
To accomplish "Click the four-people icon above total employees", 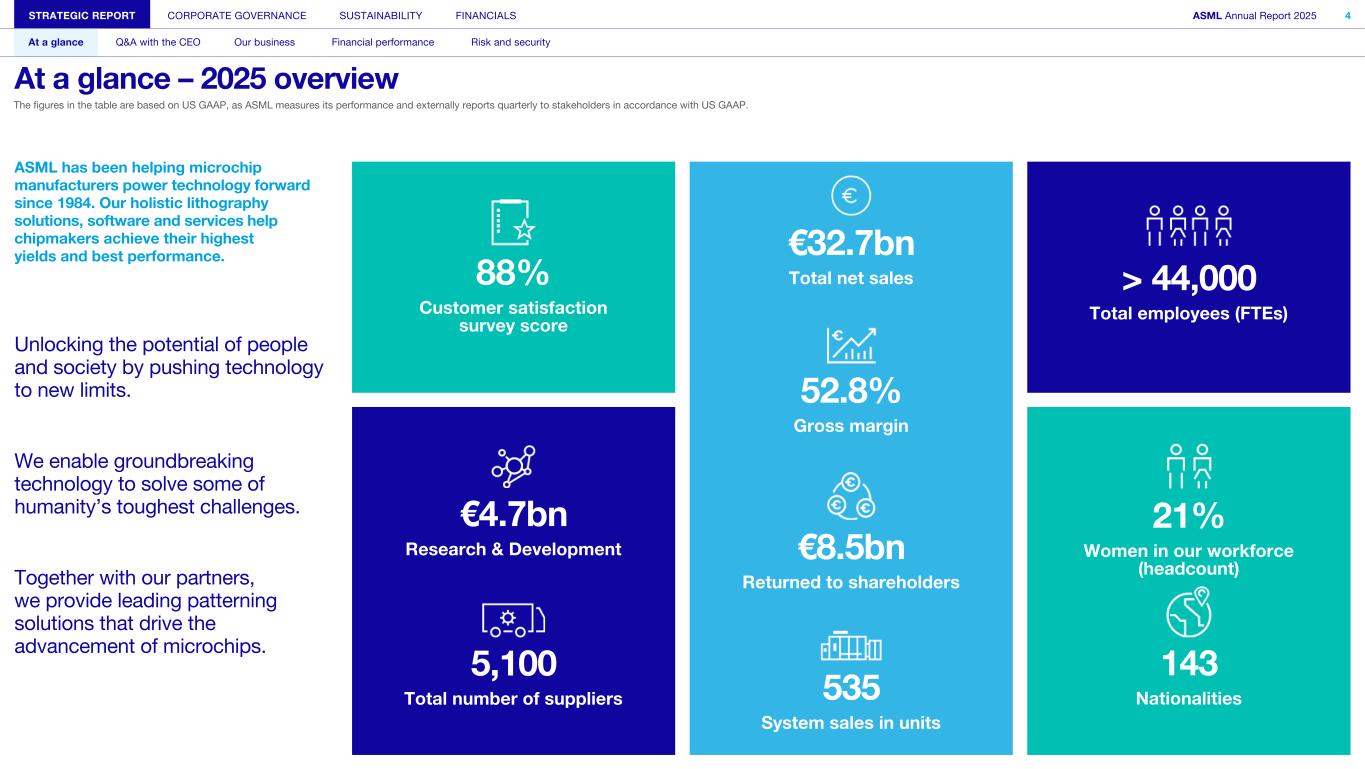I will pyautogui.click(x=1188, y=226).
